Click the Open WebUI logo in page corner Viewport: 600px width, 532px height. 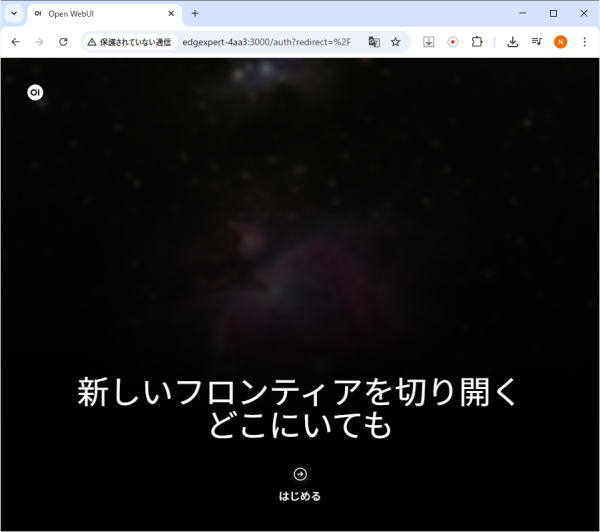(35, 92)
